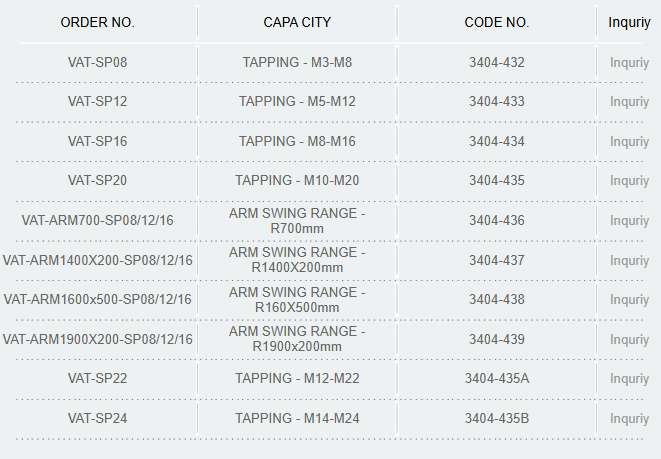Select code number 3404-437

pos(497,260)
